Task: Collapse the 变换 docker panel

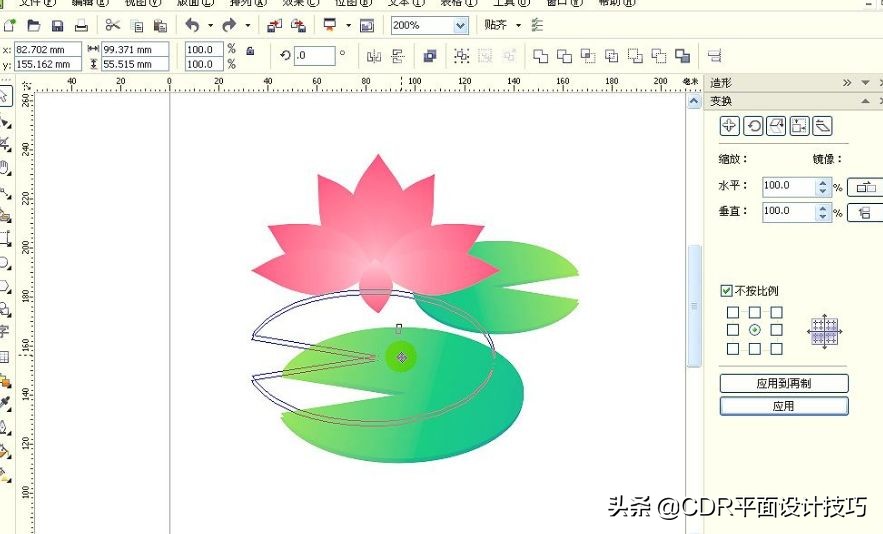Action: tap(866, 101)
